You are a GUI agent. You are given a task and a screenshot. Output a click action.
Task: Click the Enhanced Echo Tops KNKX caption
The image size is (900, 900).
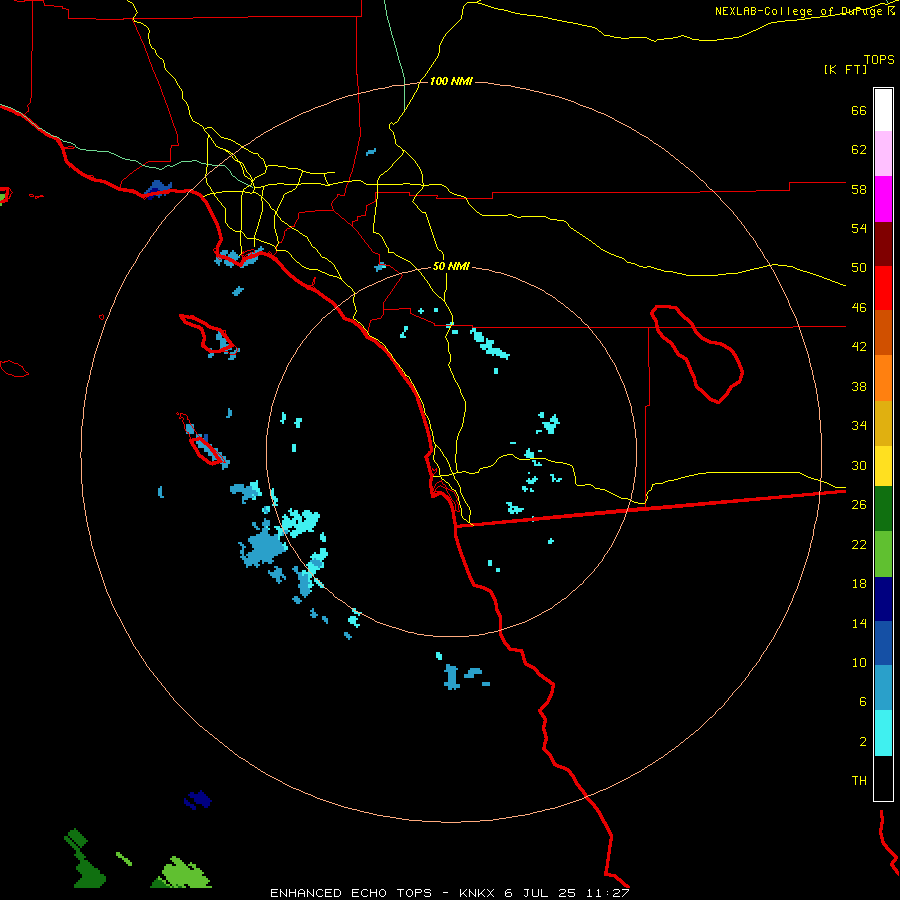tap(449, 893)
